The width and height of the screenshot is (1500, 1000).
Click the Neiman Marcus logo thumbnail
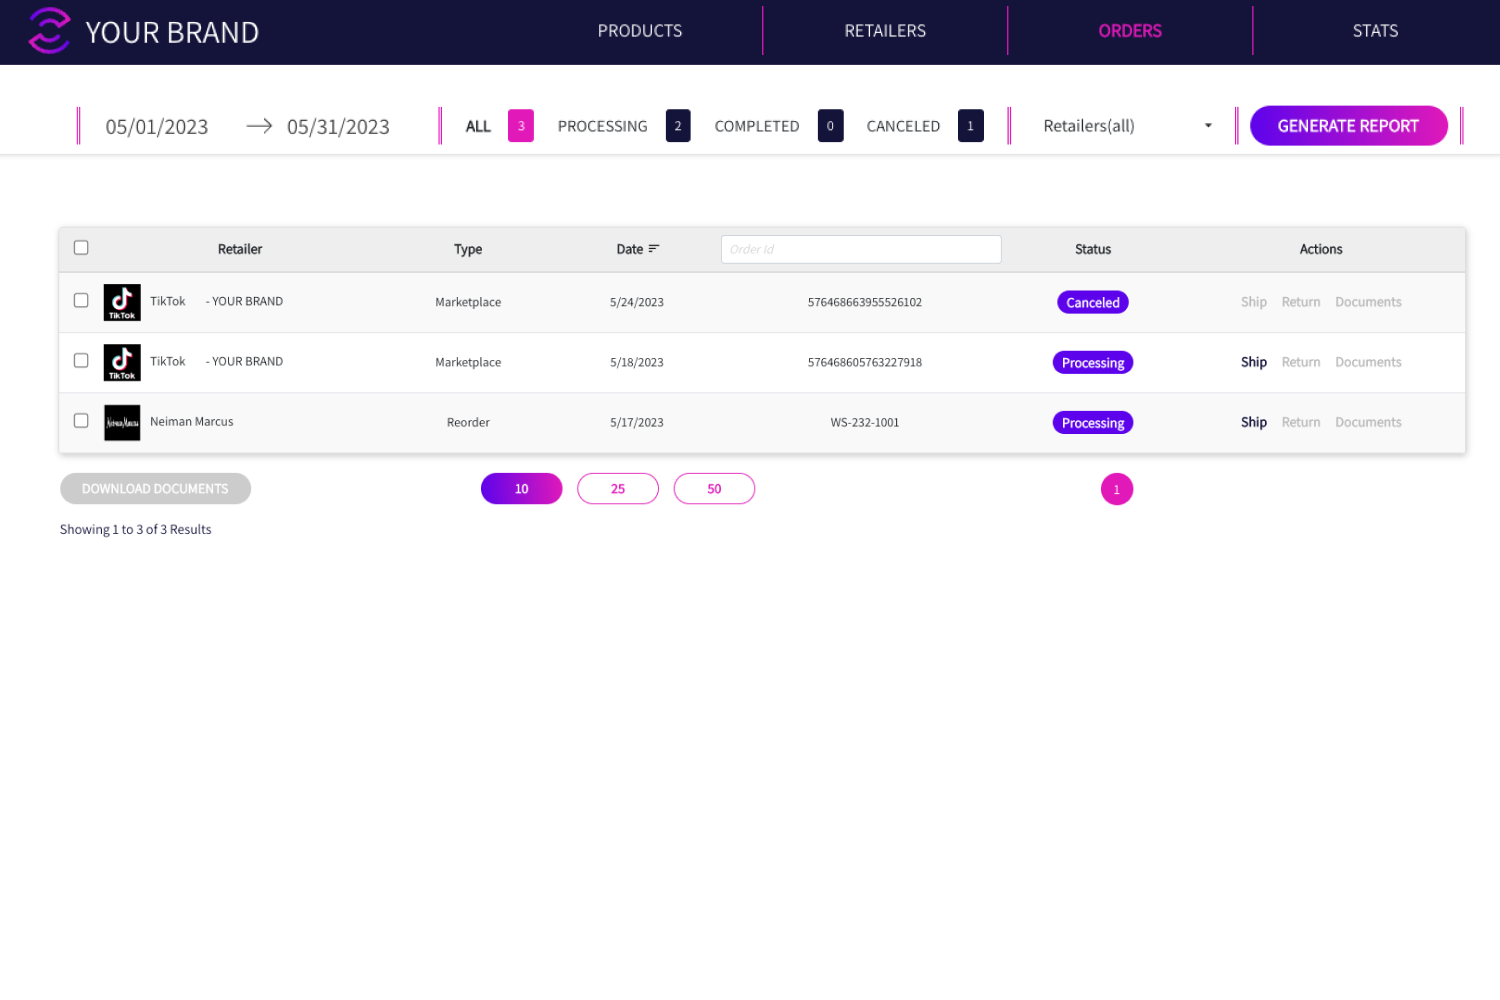[122, 423]
